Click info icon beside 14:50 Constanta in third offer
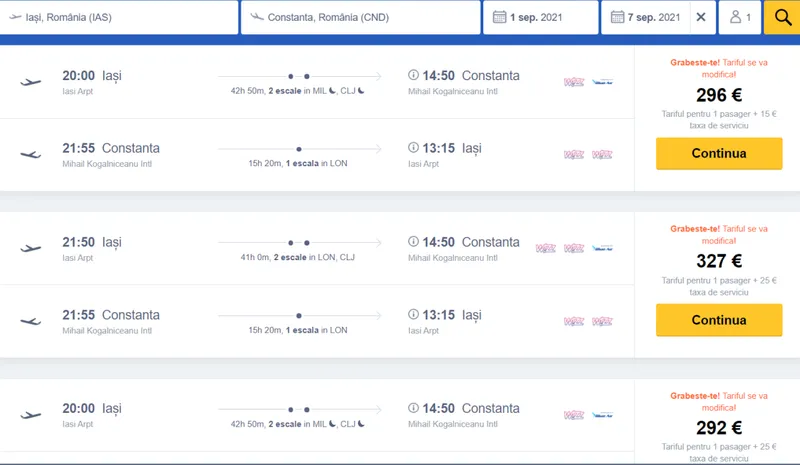 click(x=414, y=409)
